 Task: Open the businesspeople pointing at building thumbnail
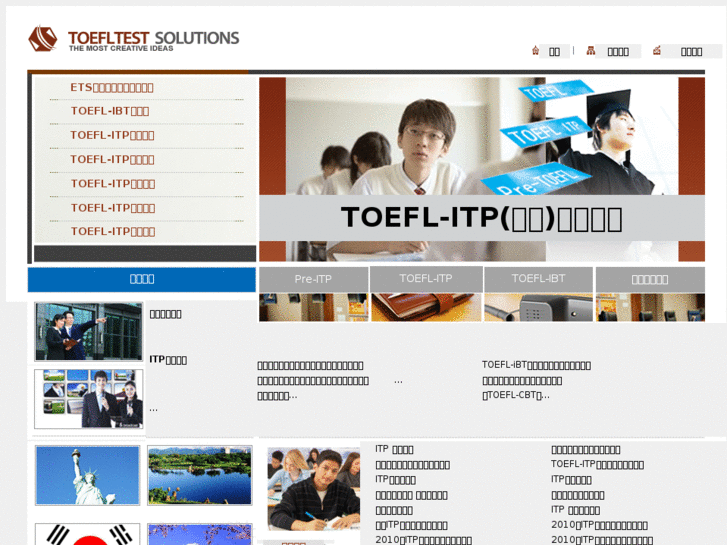[89, 332]
